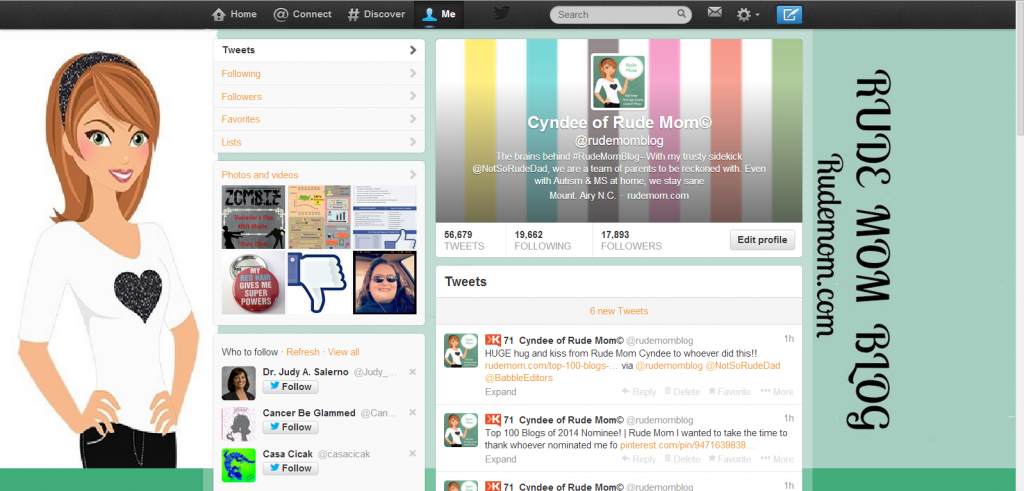Open the thumbs-down photo thumbnail
The width and height of the screenshot is (1024, 491).
[x=319, y=283]
